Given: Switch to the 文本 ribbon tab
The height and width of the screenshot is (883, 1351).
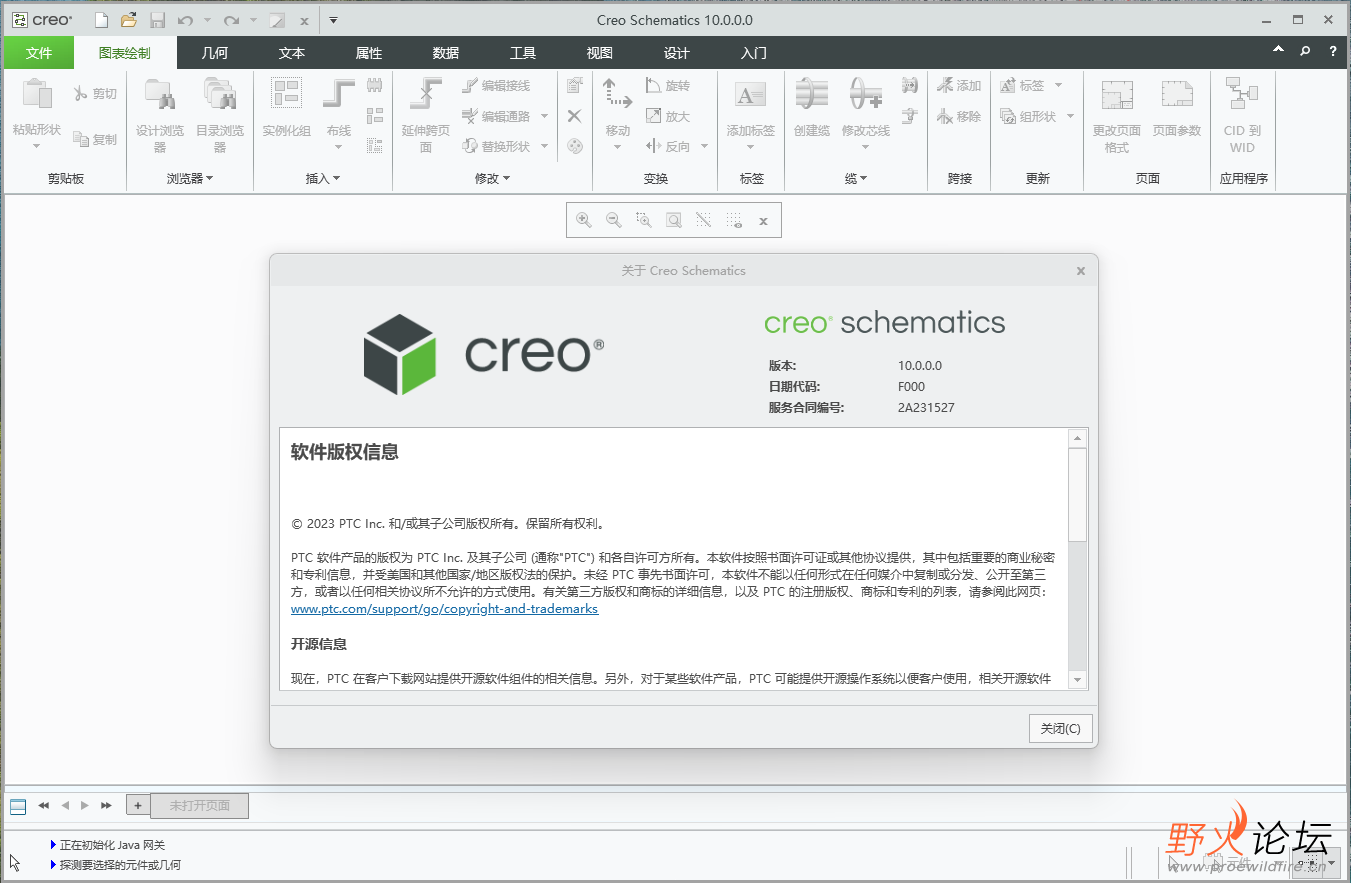Looking at the screenshot, I should click(292, 53).
